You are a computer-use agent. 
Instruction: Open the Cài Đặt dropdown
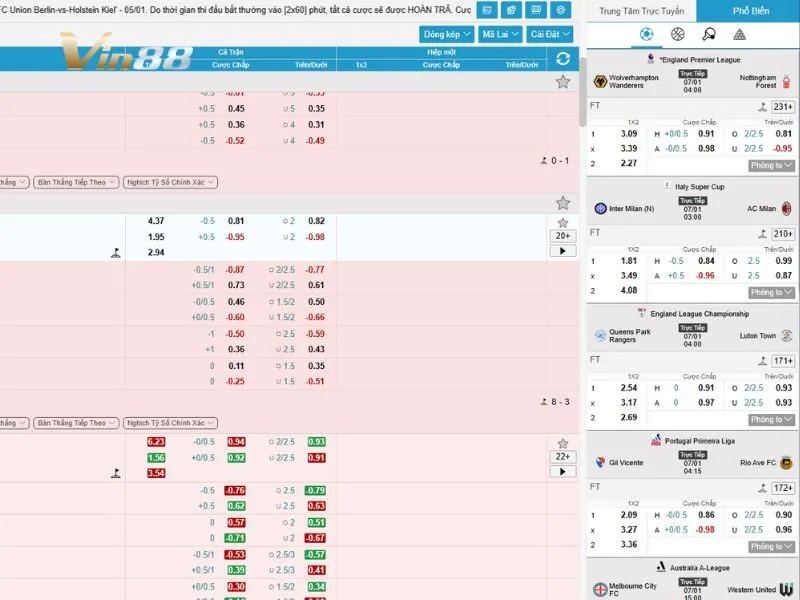click(x=549, y=34)
